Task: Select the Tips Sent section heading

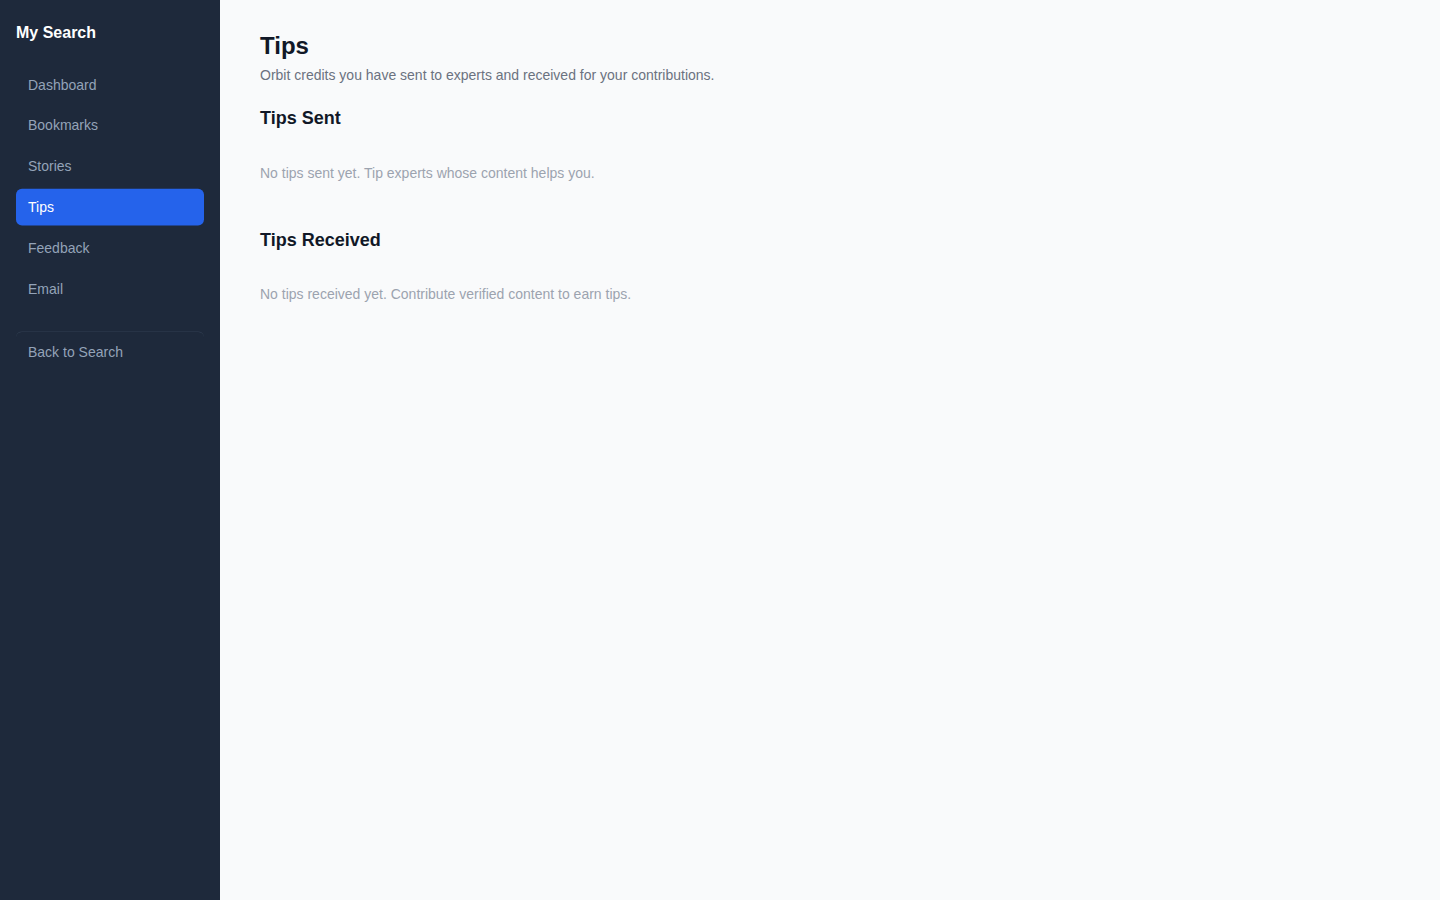Action: (x=300, y=118)
